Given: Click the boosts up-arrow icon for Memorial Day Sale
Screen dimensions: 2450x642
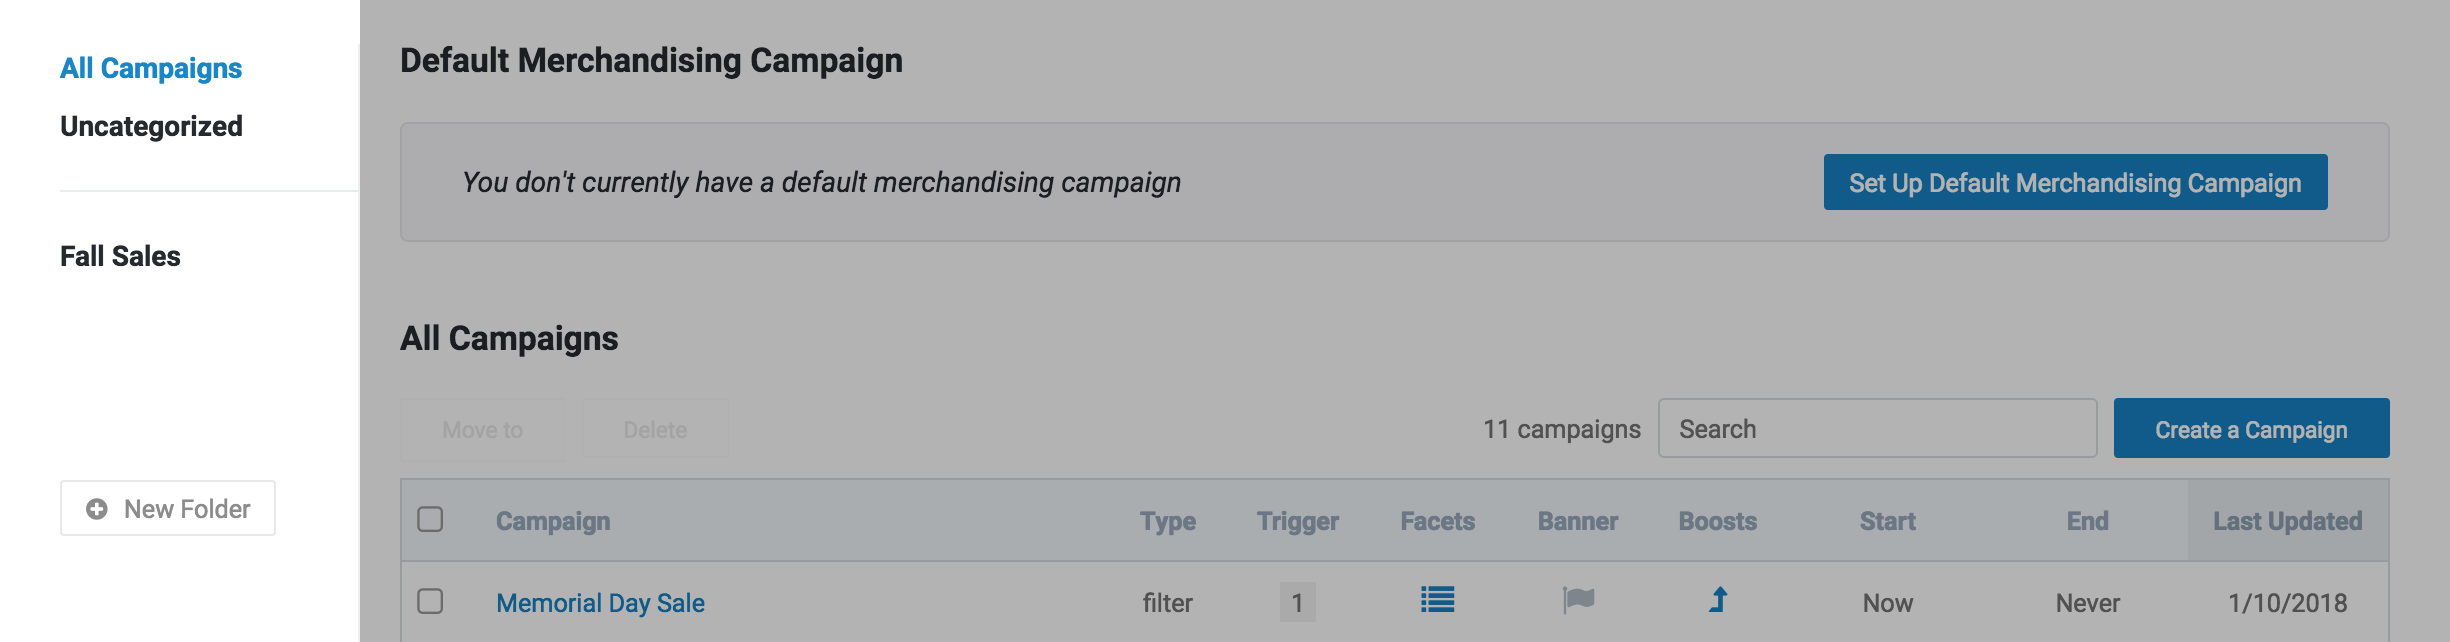Looking at the screenshot, I should [x=1718, y=600].
